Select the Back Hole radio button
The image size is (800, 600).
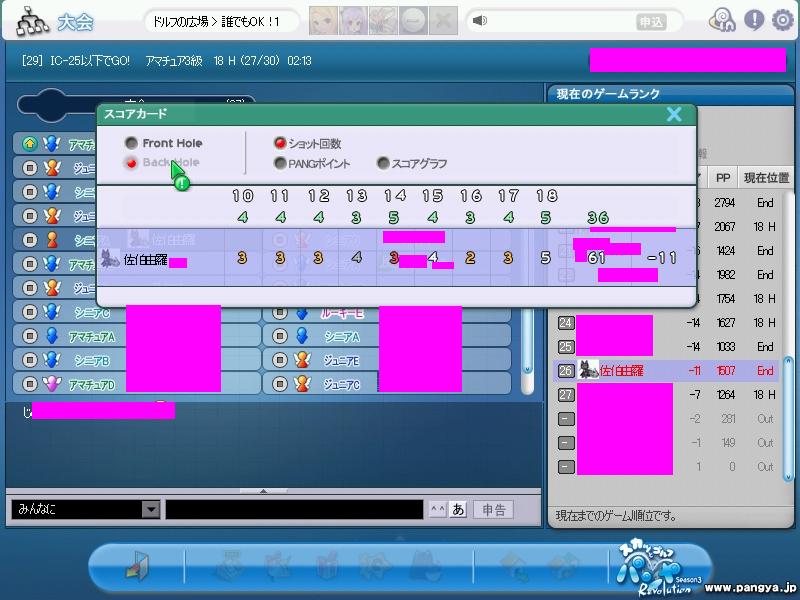click(131, 163)
